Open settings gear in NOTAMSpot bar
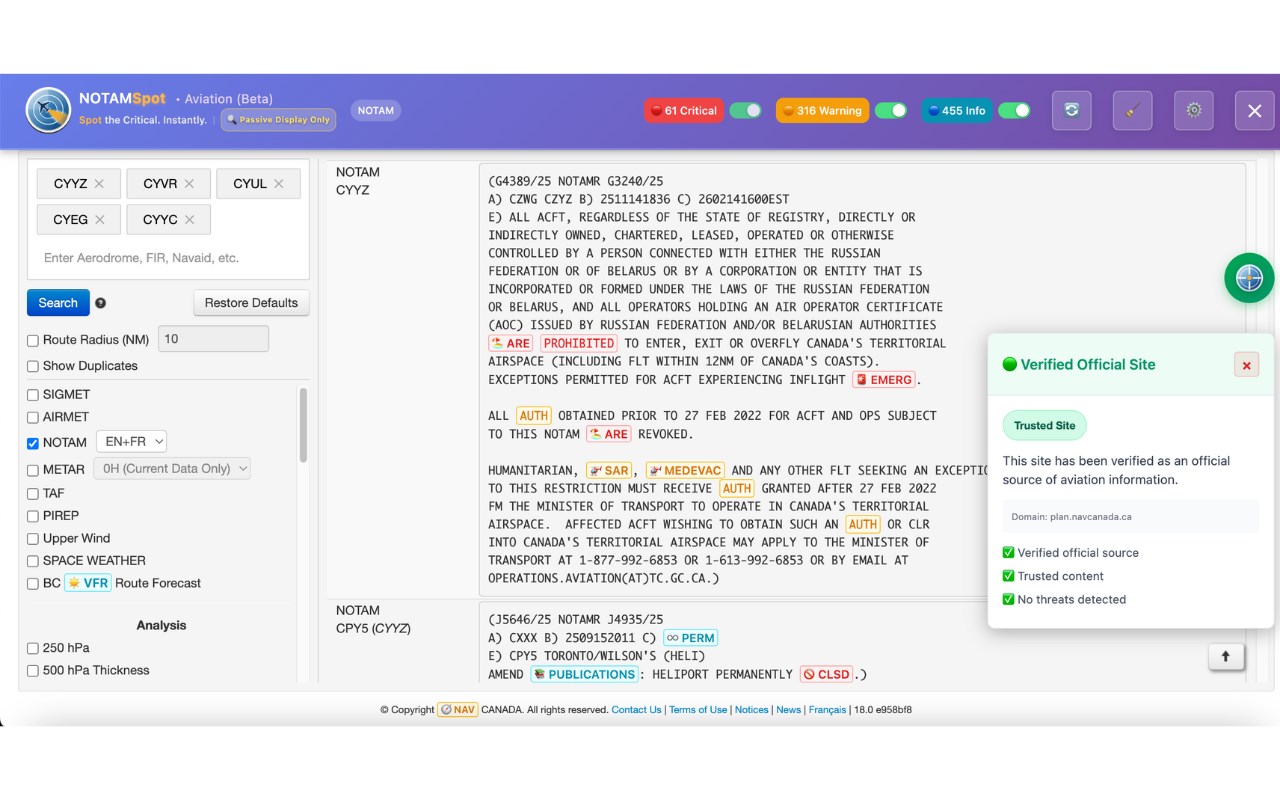 [x=1194, y=111]
